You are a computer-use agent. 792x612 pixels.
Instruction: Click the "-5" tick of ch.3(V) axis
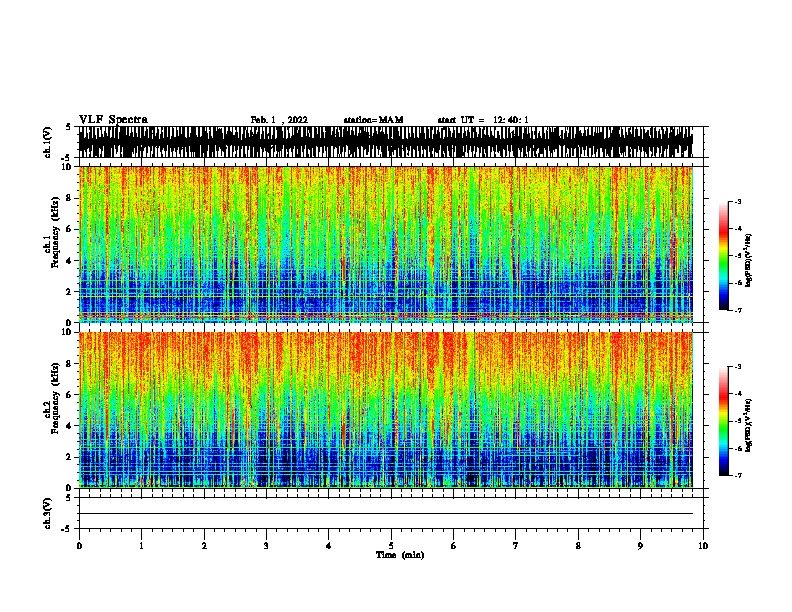65,529
